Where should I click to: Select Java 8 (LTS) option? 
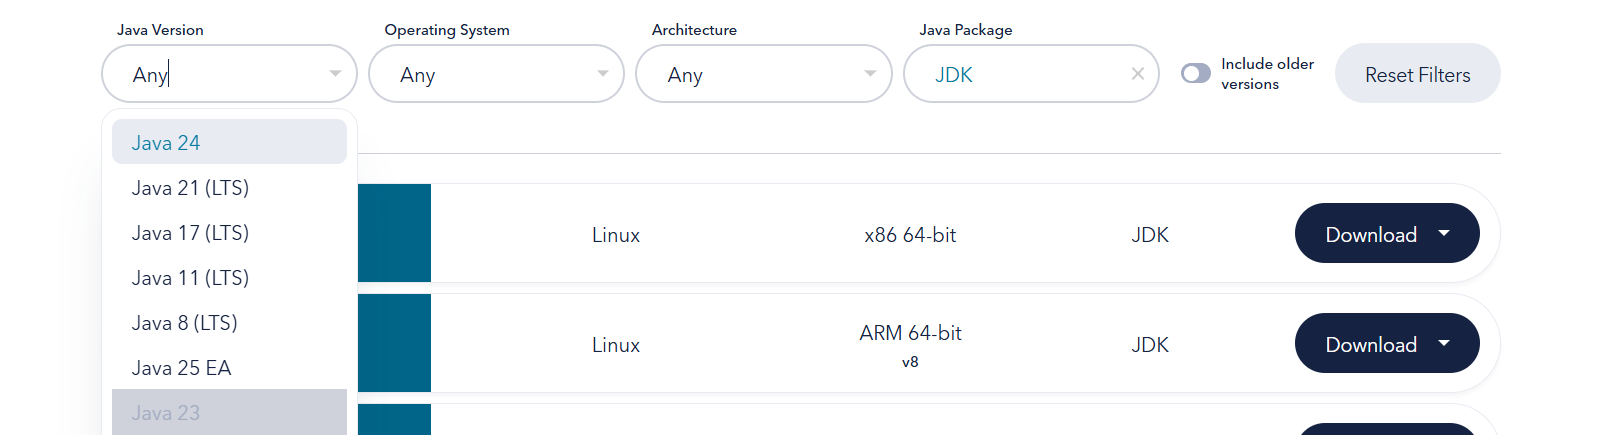coord(229,323)
